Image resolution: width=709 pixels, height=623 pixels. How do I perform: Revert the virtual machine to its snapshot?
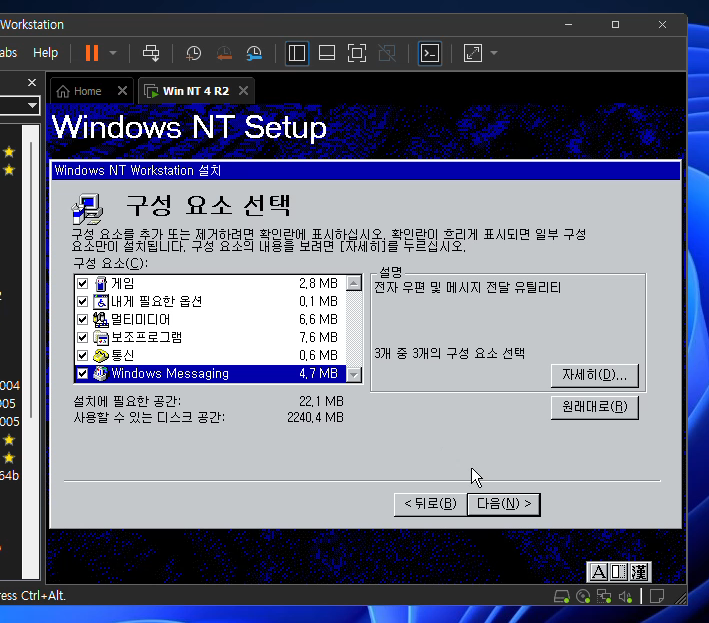pyautogui.click(x=224, y=53)
